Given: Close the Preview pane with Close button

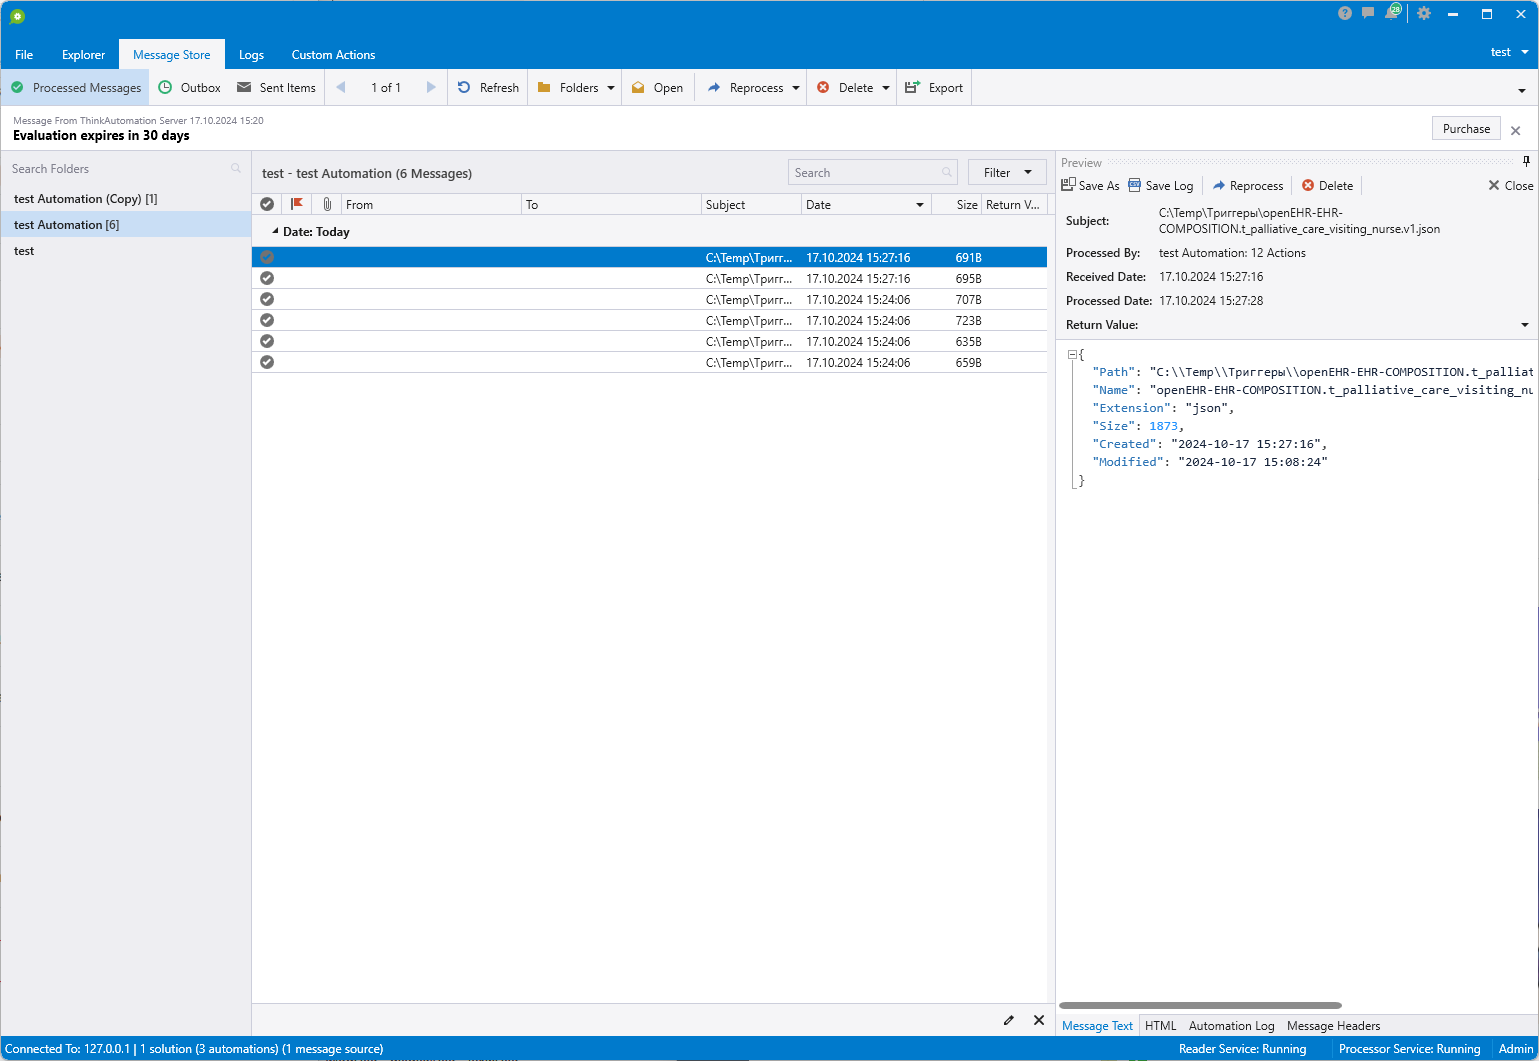Looking at the screenshot, I should tap(1510, 185).
